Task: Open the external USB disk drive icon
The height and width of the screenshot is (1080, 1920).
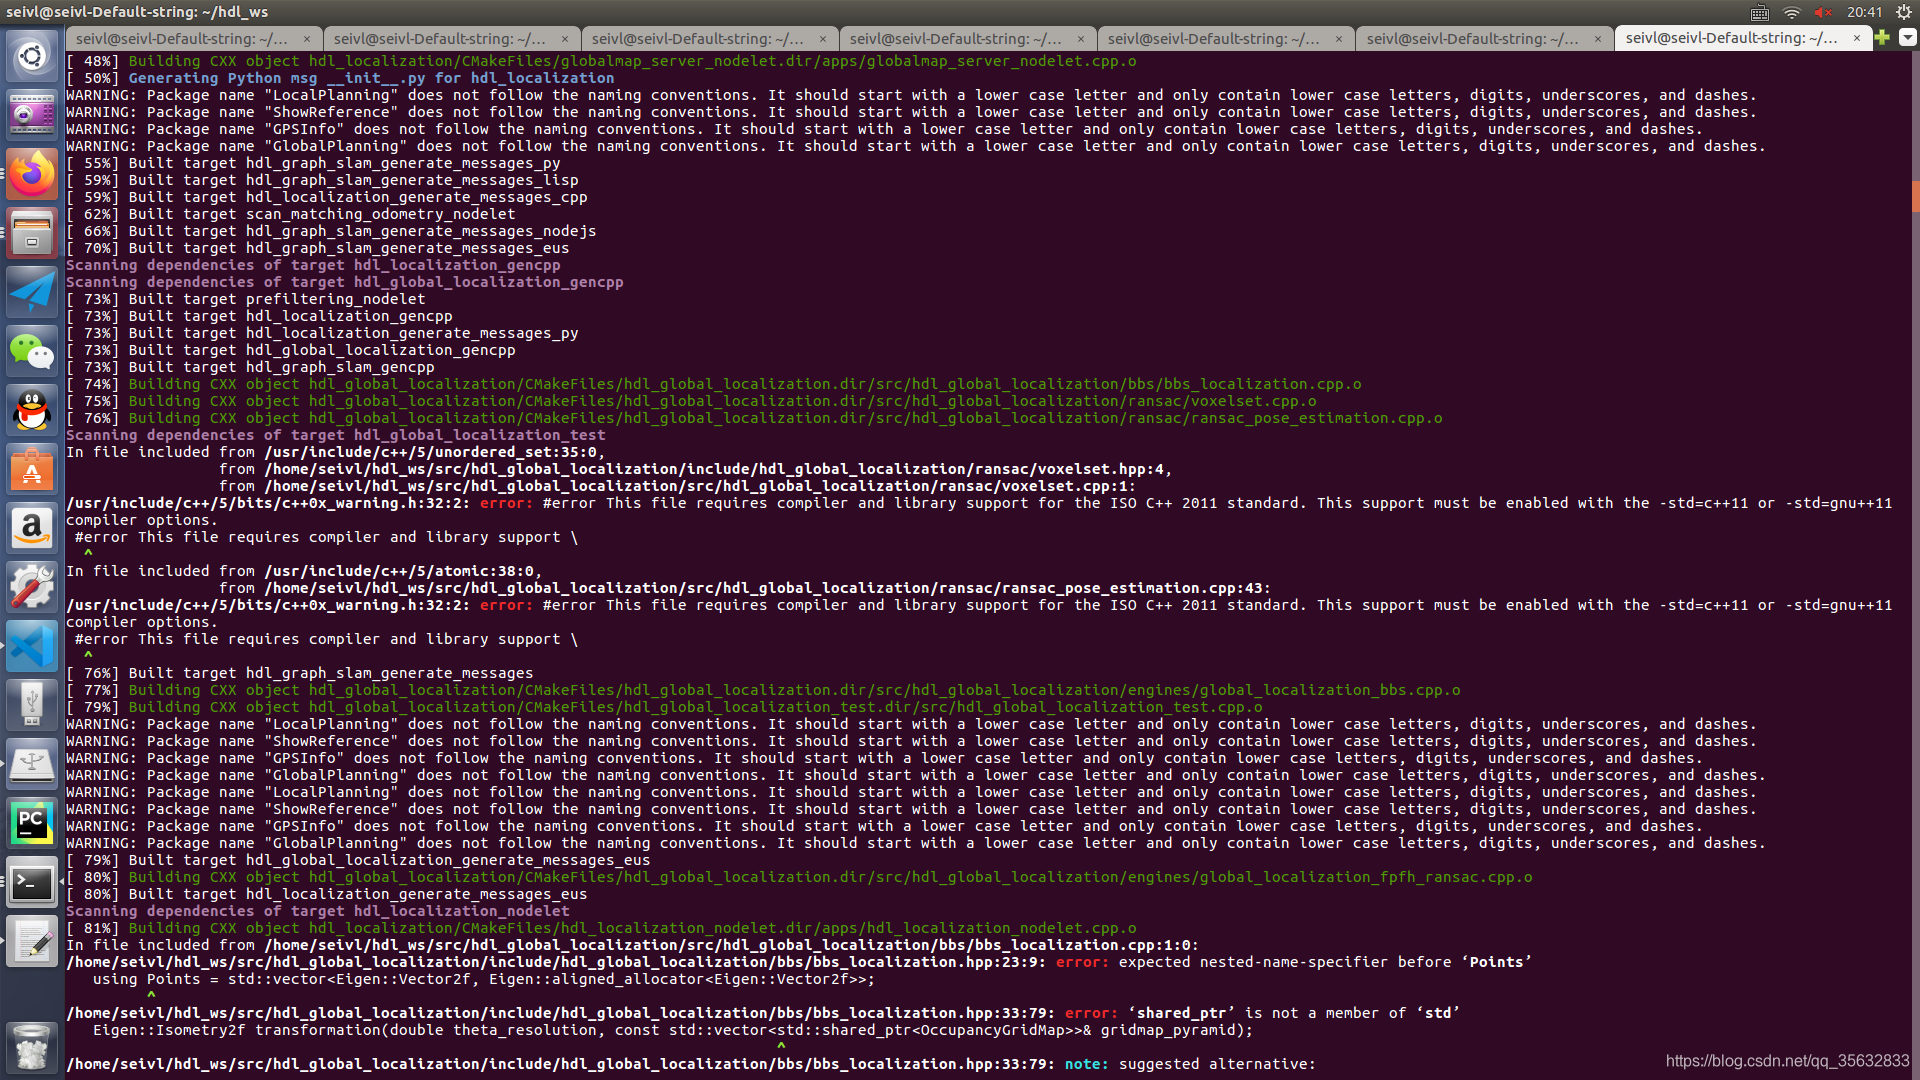Action: point(32,764)
